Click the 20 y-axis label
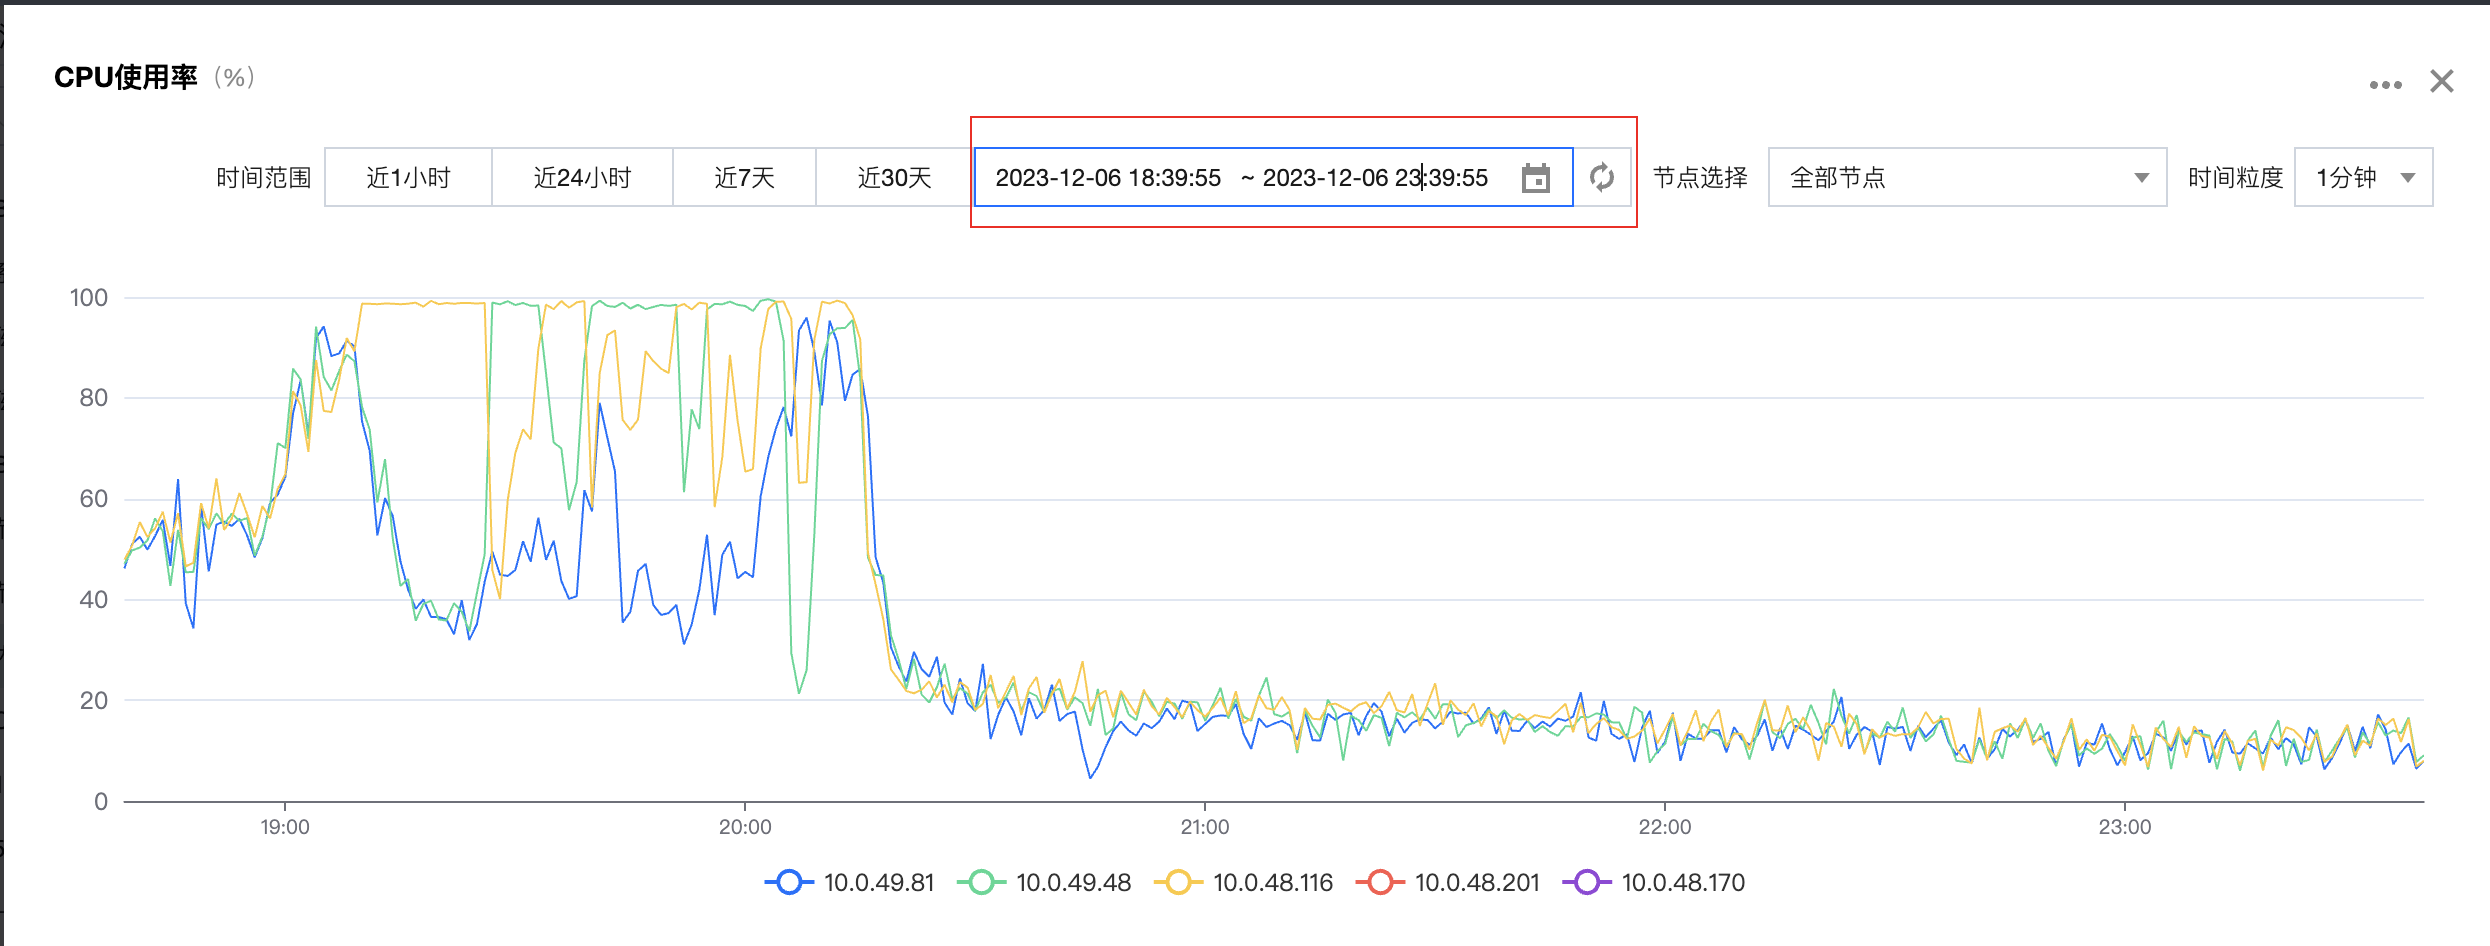 pos(93,701)
